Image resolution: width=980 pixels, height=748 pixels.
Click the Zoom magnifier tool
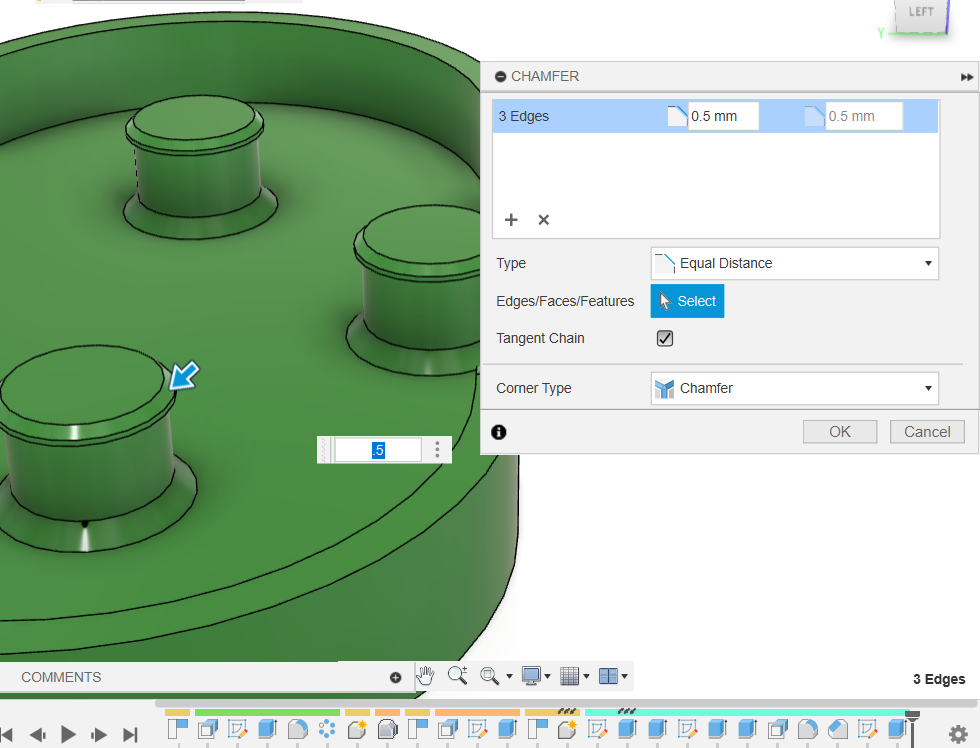point(457,676)
